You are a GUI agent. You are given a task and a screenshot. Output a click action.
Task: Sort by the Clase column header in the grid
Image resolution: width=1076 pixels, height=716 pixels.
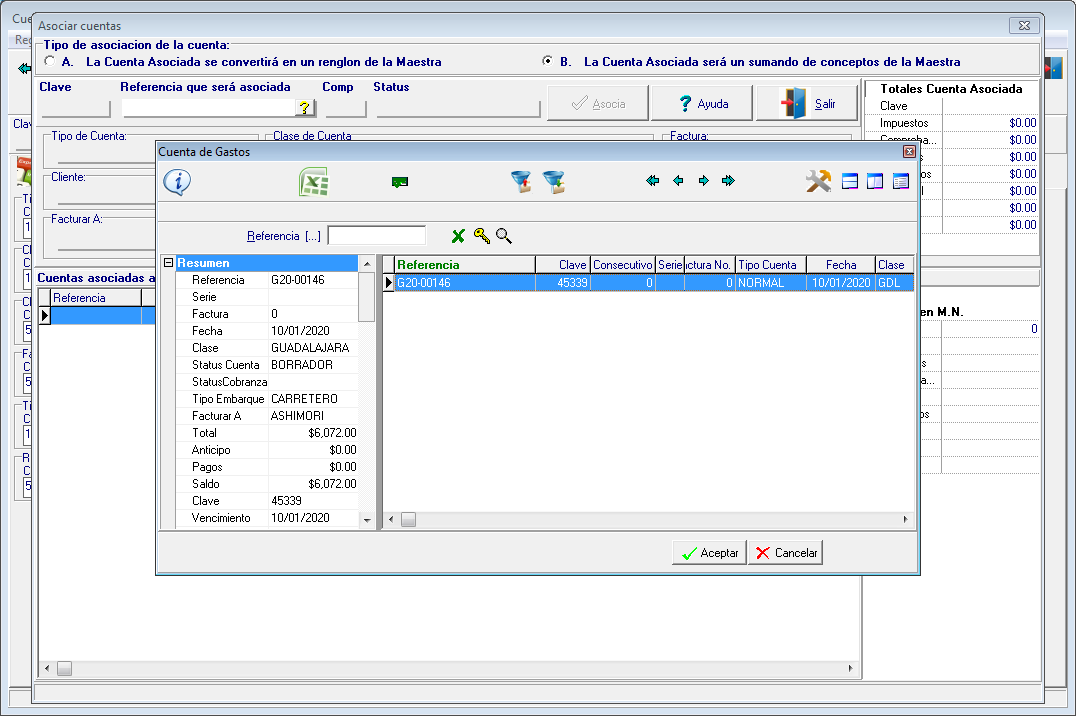pos(895,265)
